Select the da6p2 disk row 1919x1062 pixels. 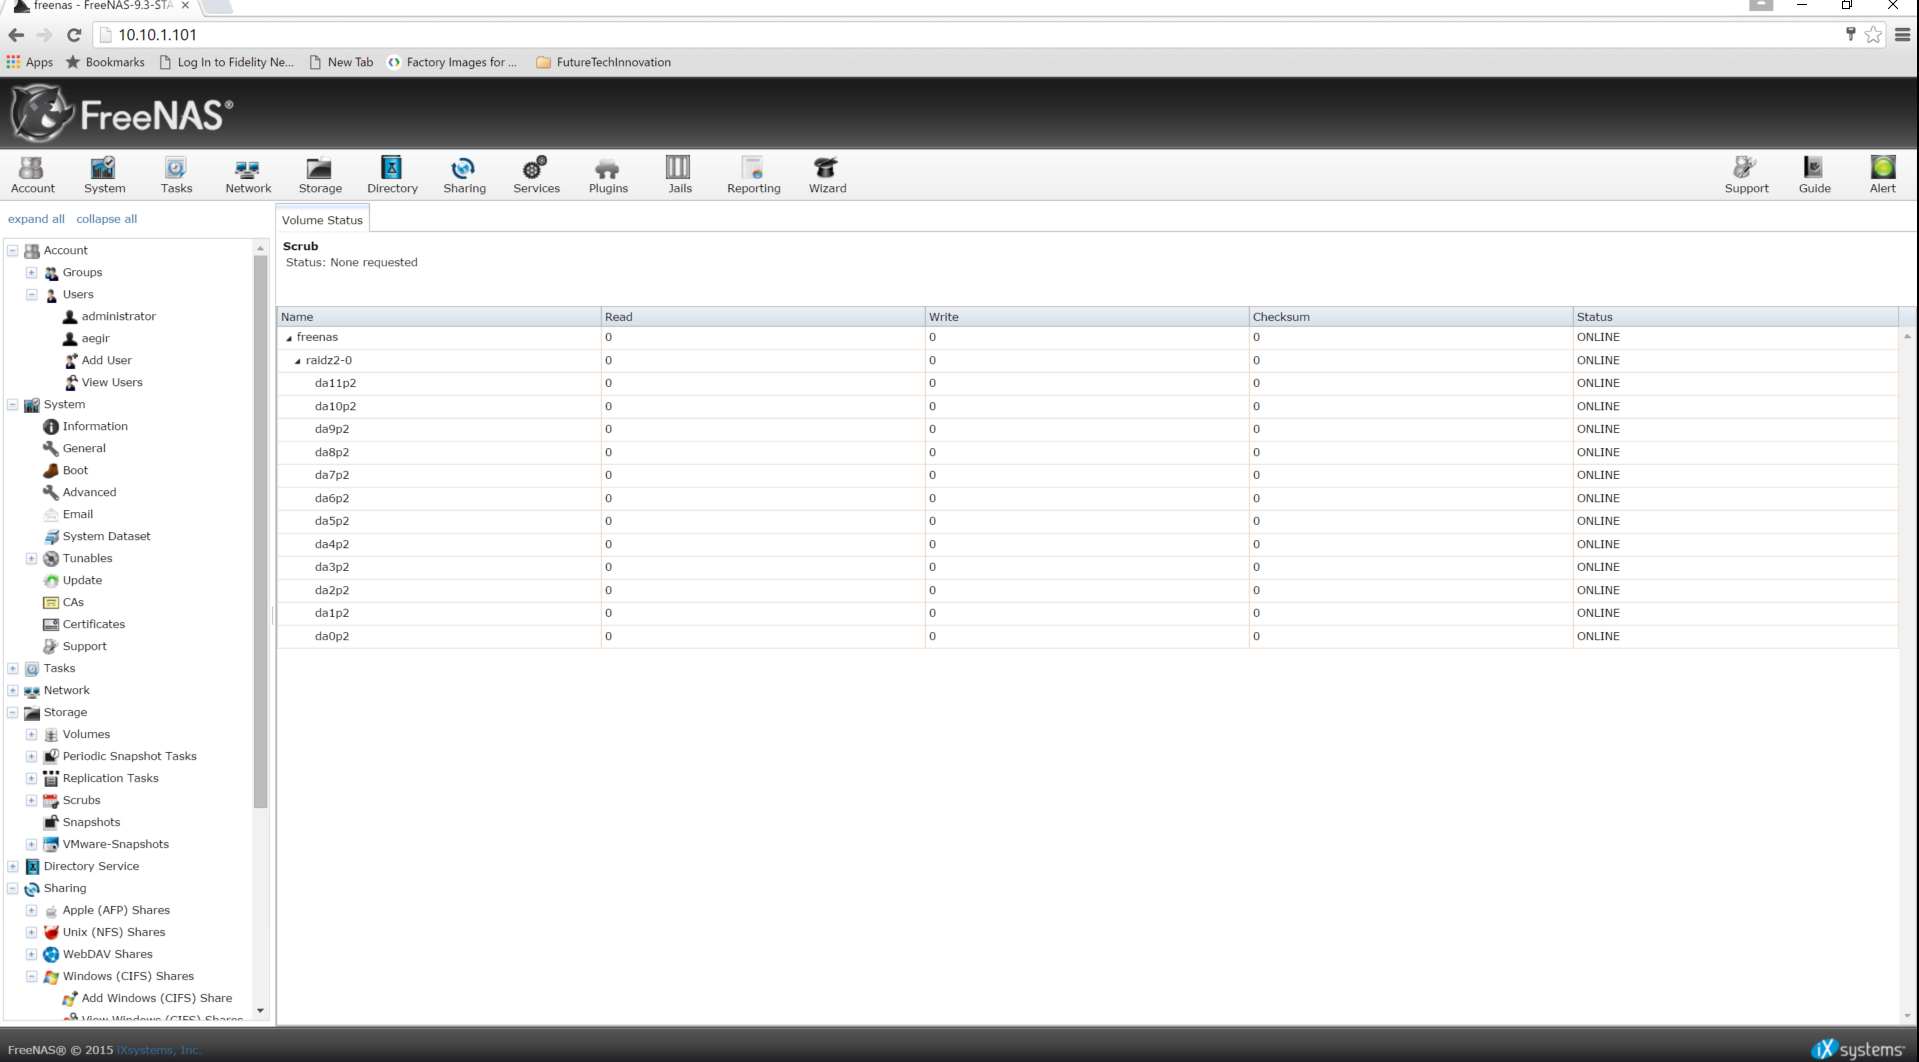point(1087,498)
